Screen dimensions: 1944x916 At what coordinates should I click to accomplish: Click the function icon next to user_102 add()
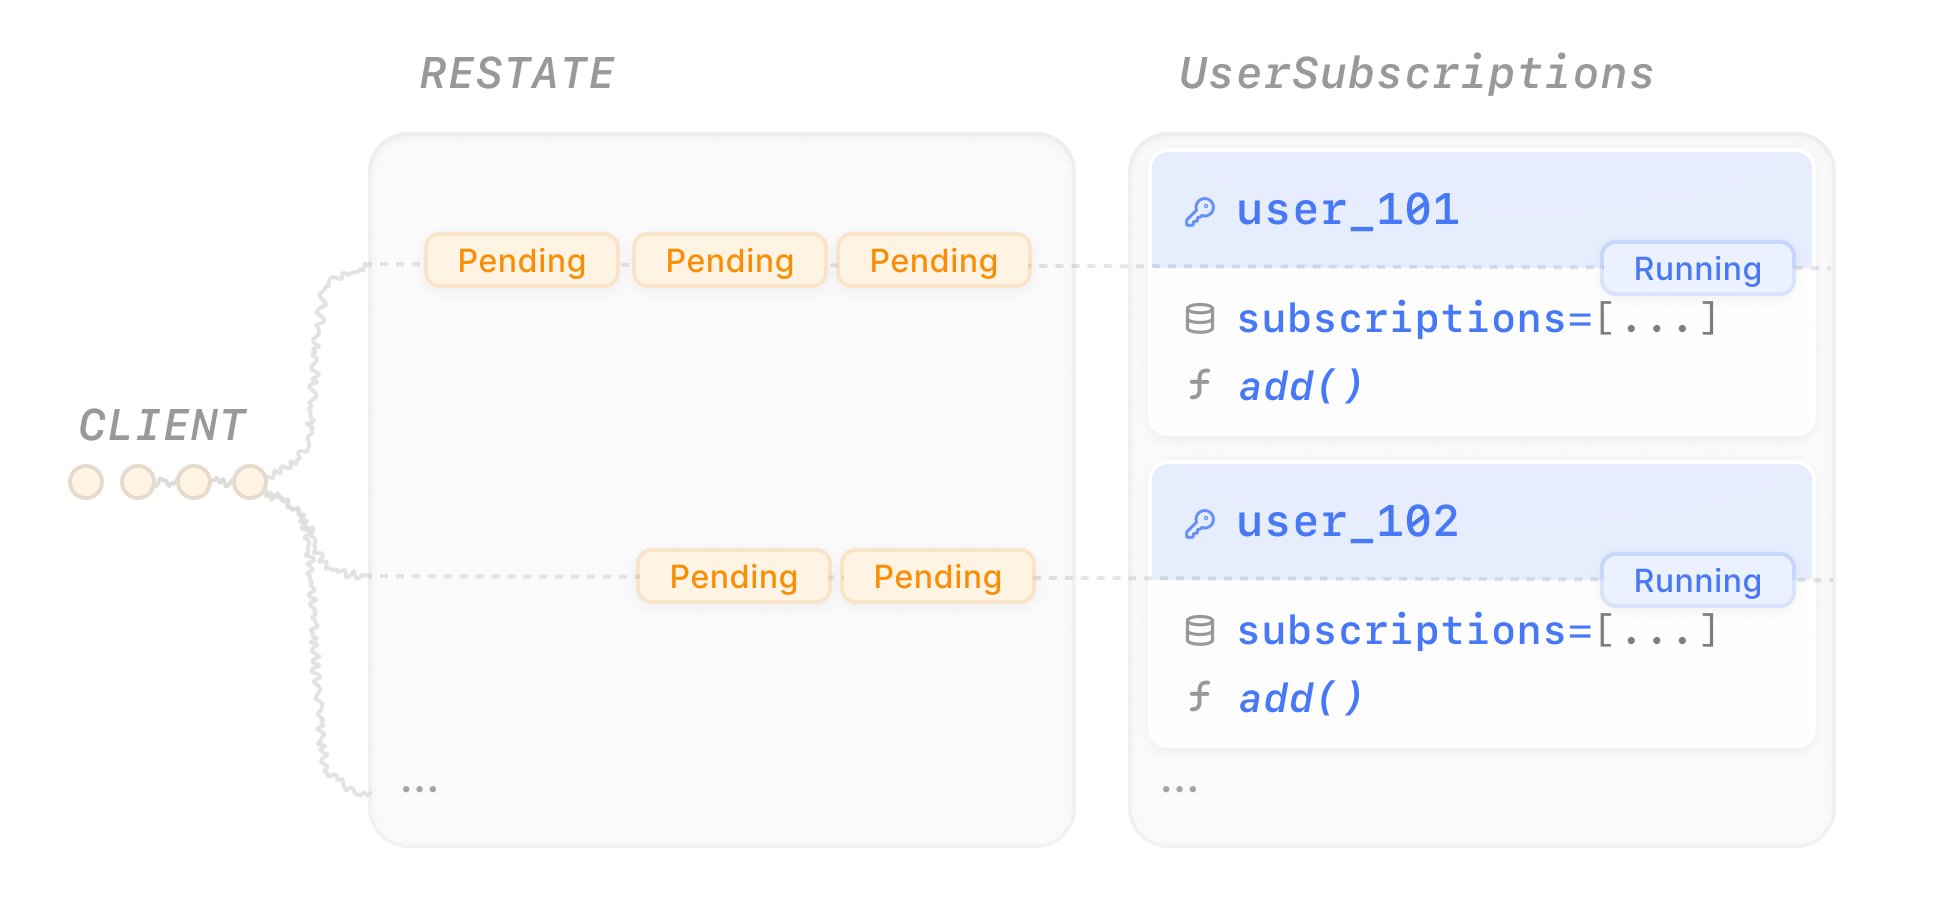(x=1200, y=697)
